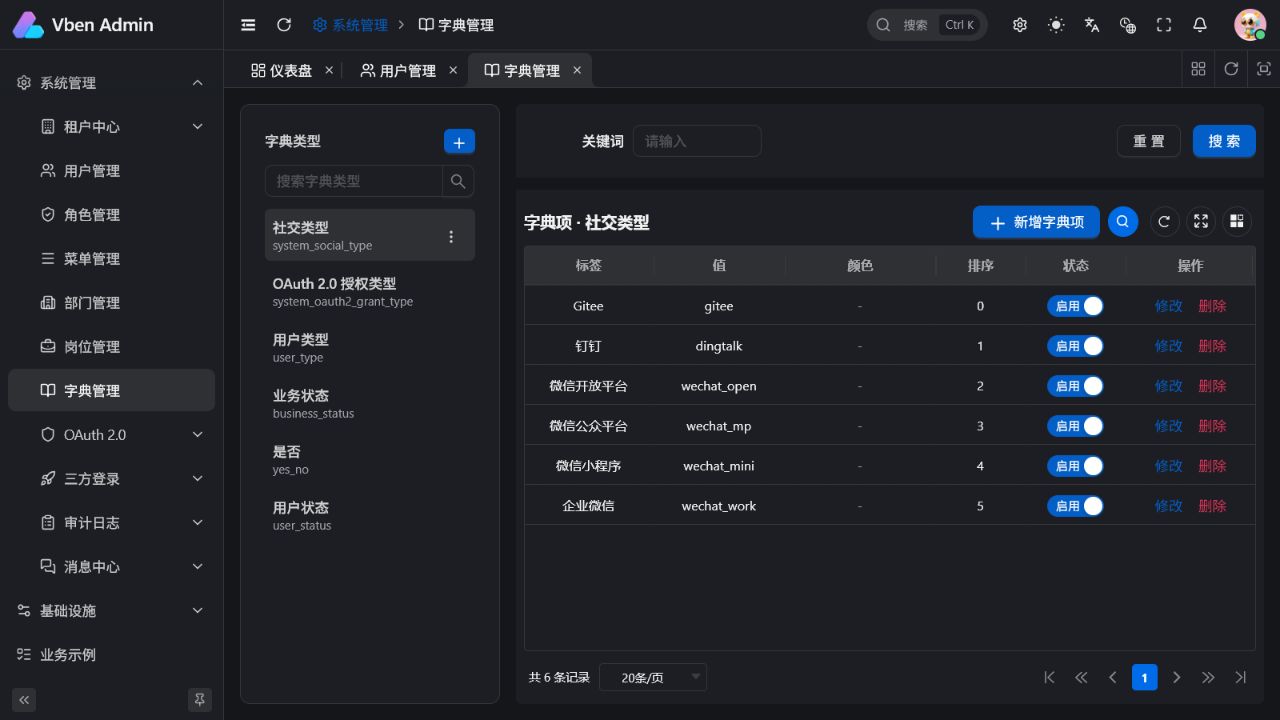Disable 微信开放平台 status switch
This screenshot has height=720, width=1280.
point(1075,386)
